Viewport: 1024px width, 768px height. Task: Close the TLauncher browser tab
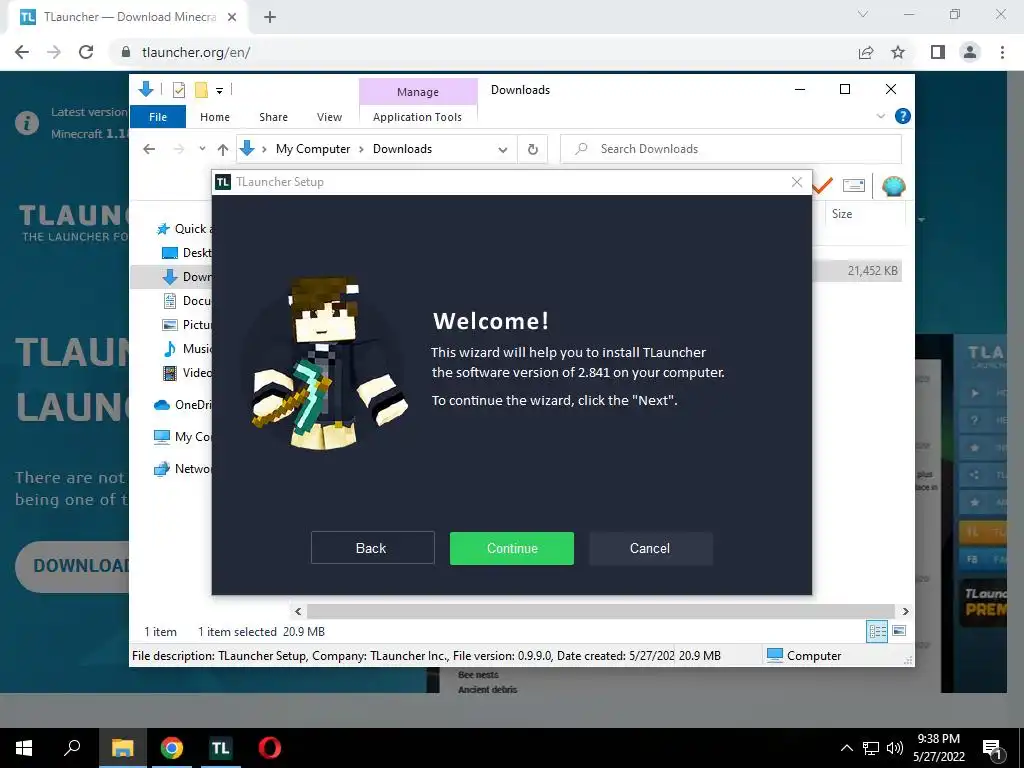pyautogui.click(x=232, y=17)
